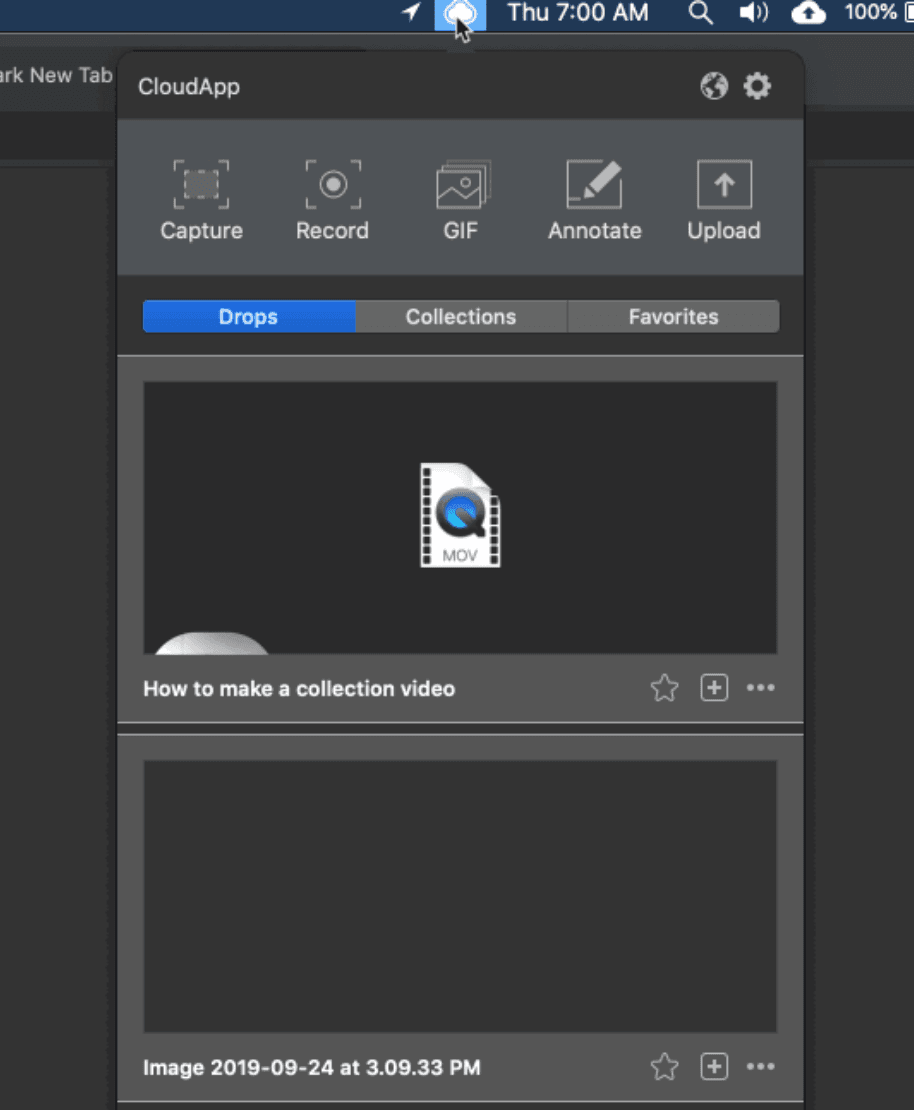
Task: Open CloudApp settings gear
Action: coord(757,86)
